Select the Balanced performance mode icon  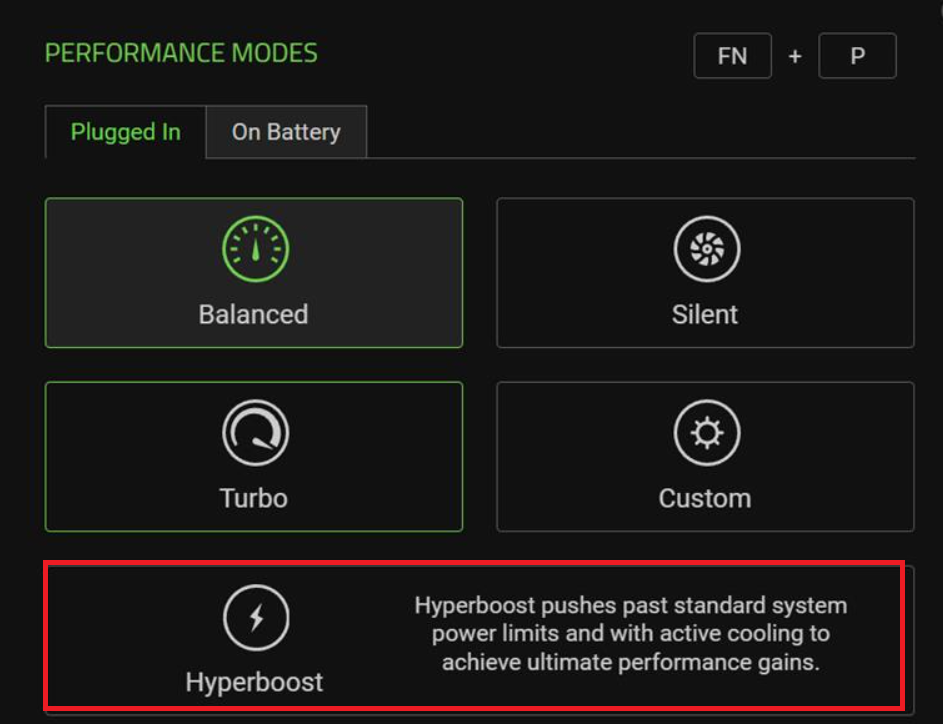point(254,248)
